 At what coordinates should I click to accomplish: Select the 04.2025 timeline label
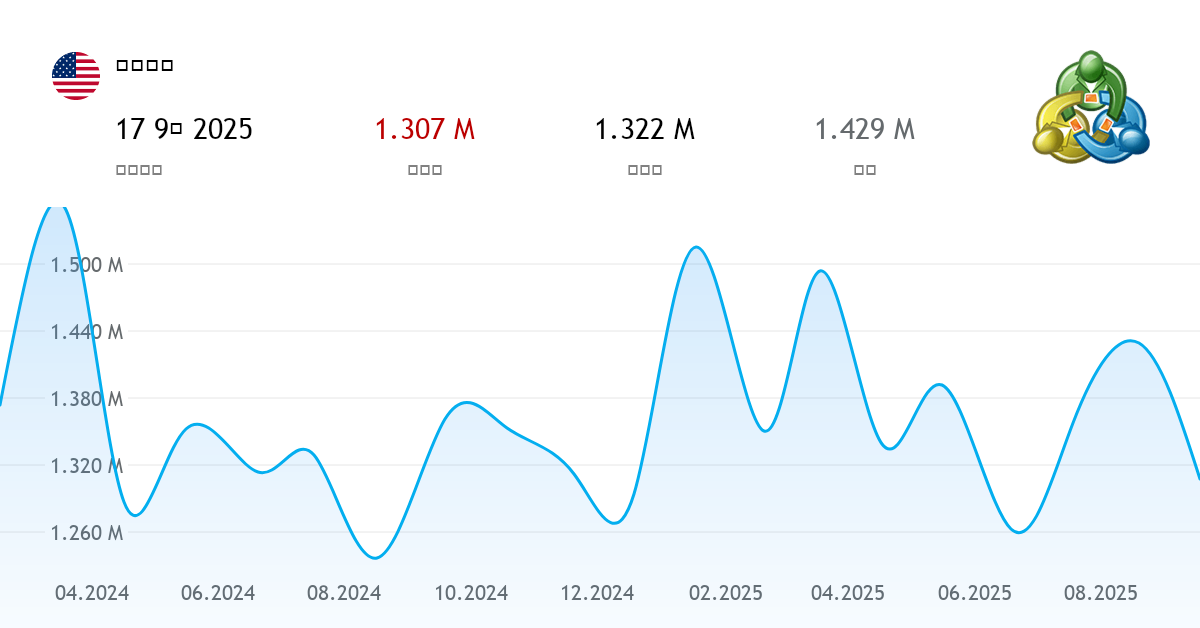point(848,593)
